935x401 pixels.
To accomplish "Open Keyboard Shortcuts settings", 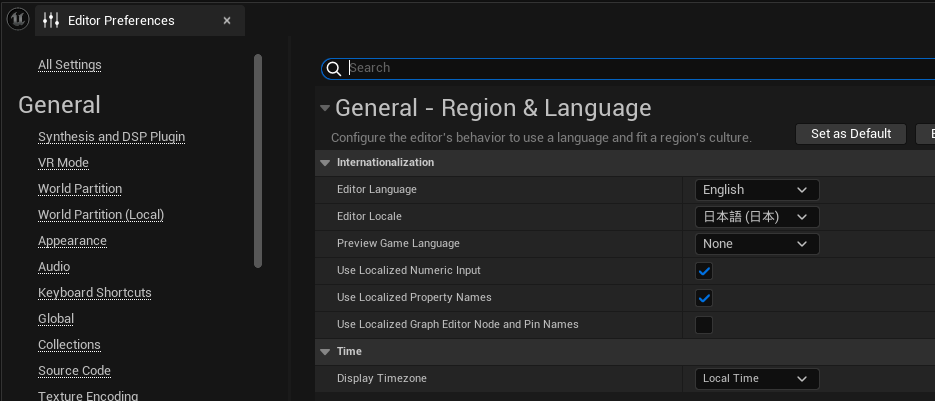I will pyautogui.click(x=95, y=293).
